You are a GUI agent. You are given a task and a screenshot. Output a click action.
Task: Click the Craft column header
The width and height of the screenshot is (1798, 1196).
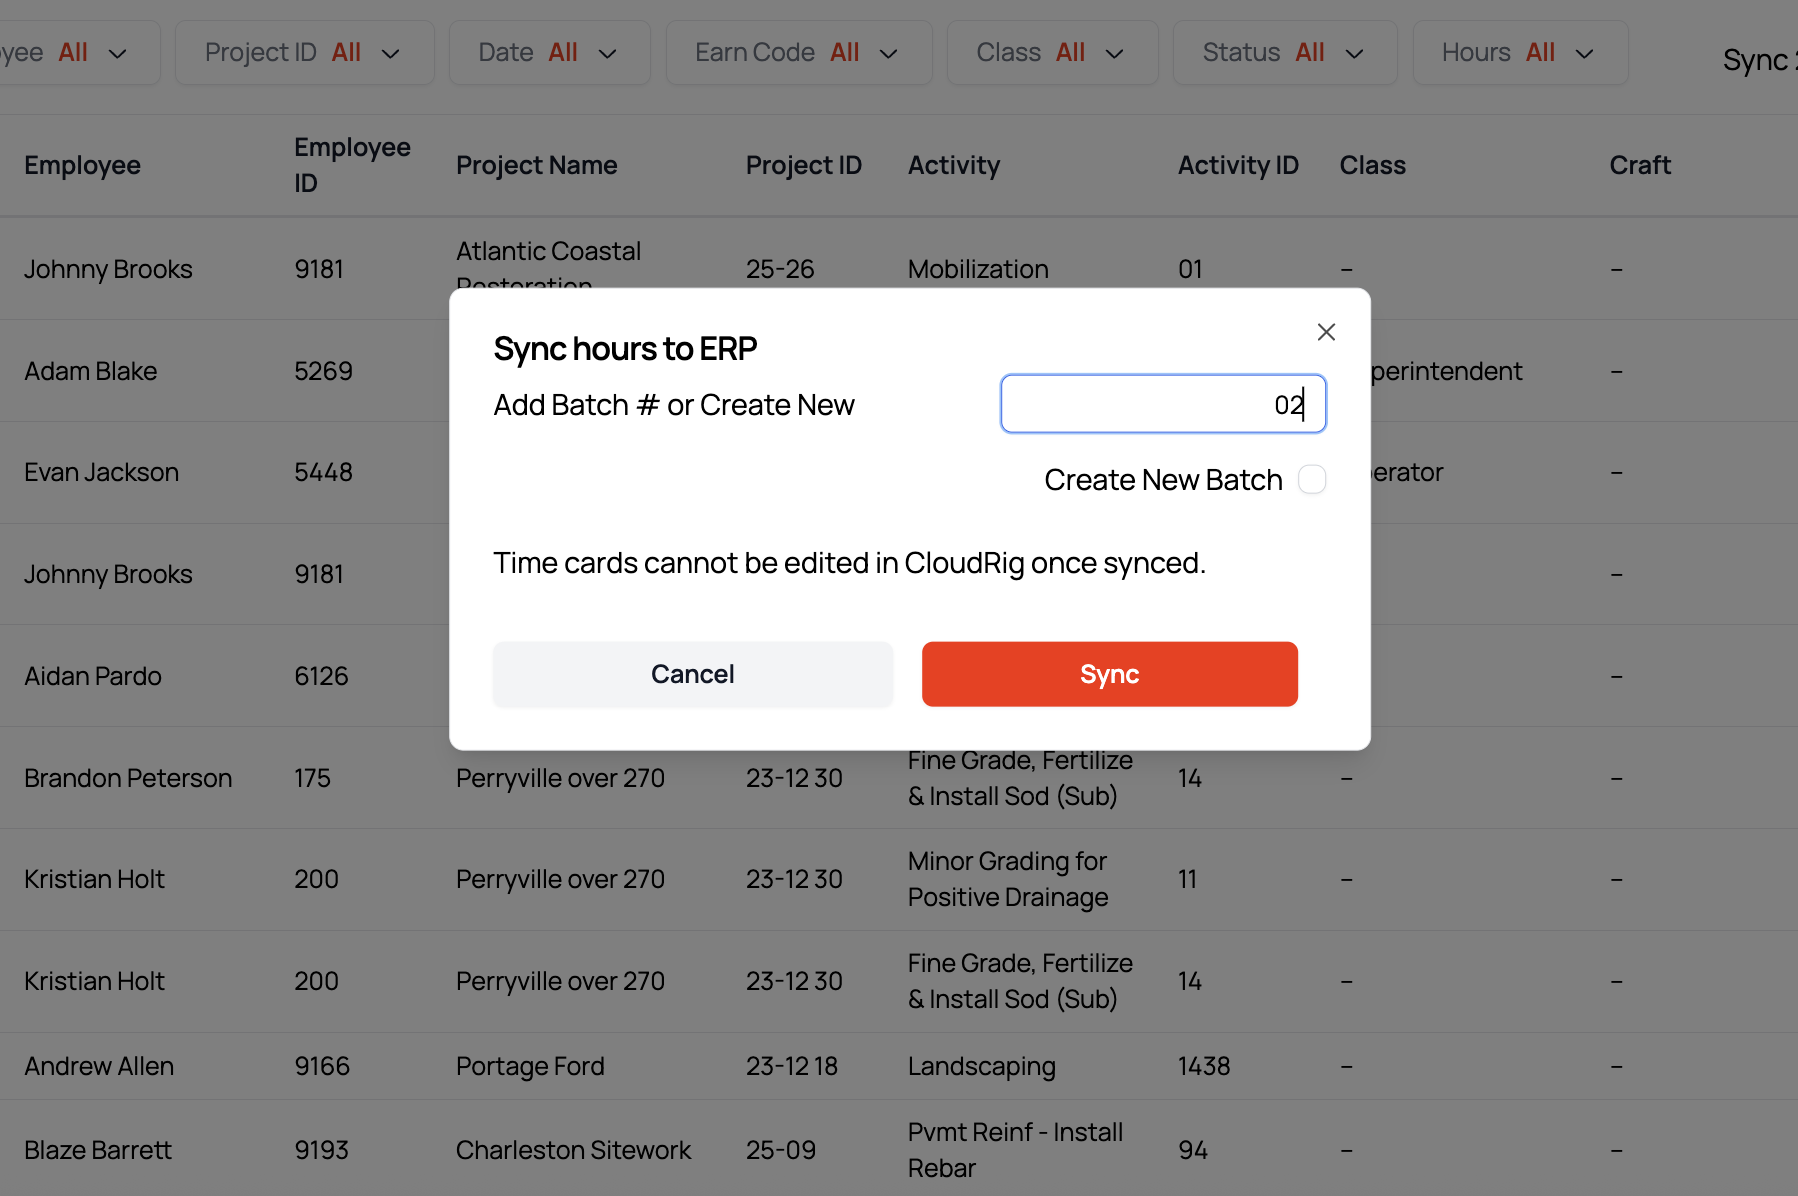(x=1640, y=165)
